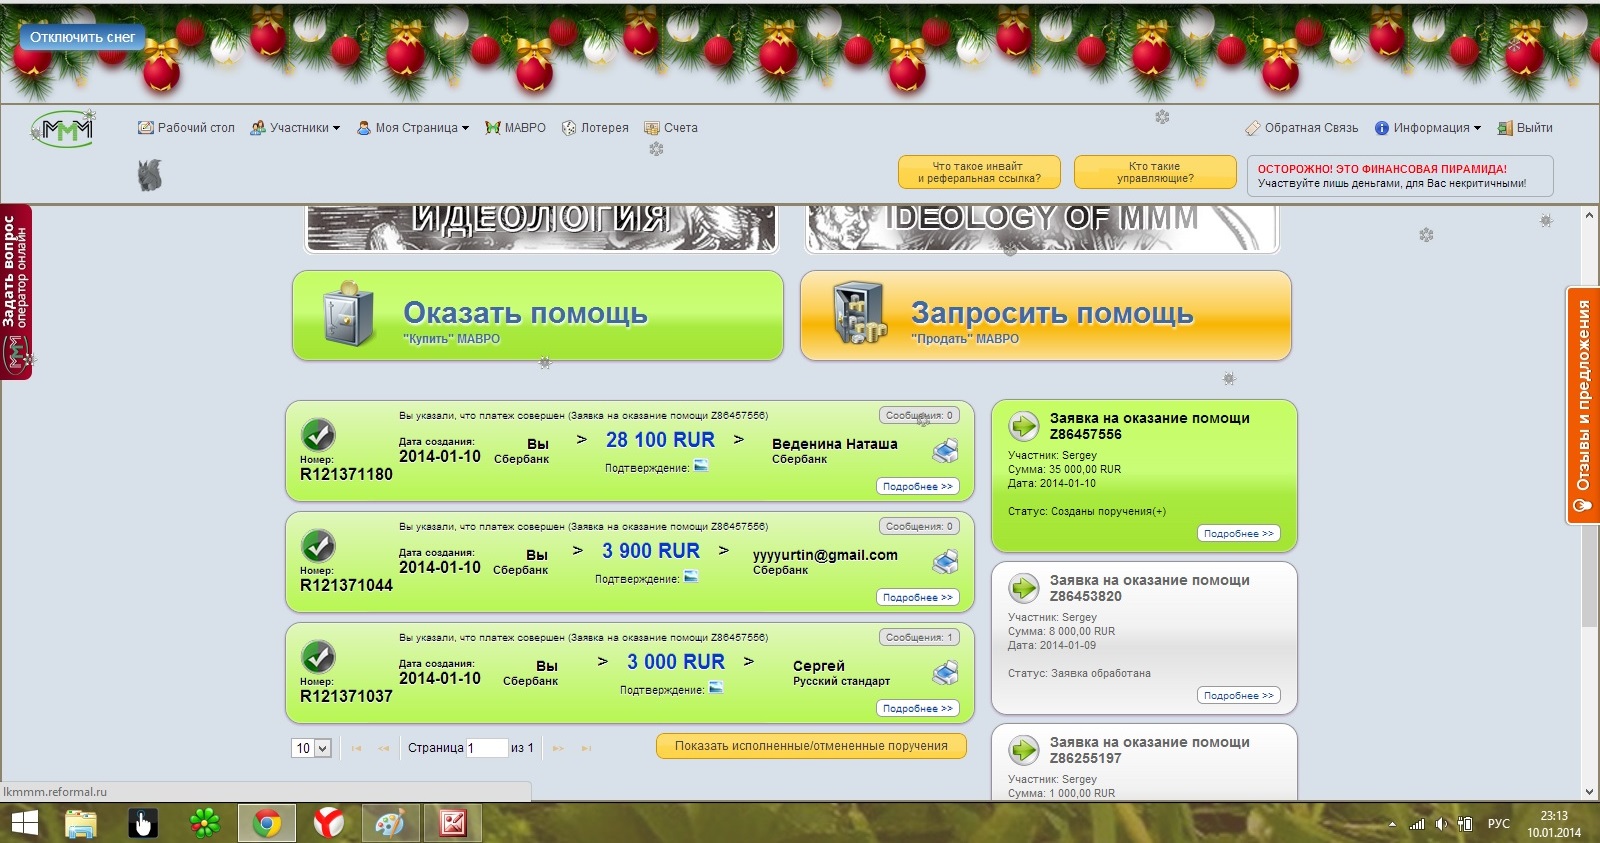Click arrow icon of request Z86255197
The height and width of the screenshot is (843, 1600).
1024,749
